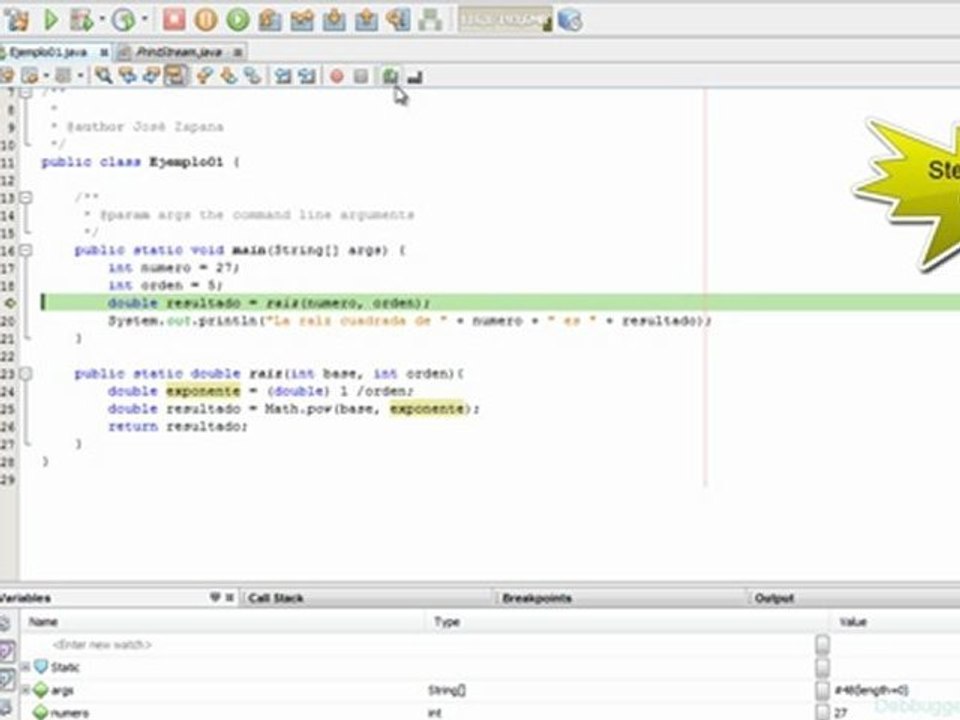Minimize the Variables window with the down arrow
The width and height of the screenshot is (960, 720).
[x=215, y=597]
